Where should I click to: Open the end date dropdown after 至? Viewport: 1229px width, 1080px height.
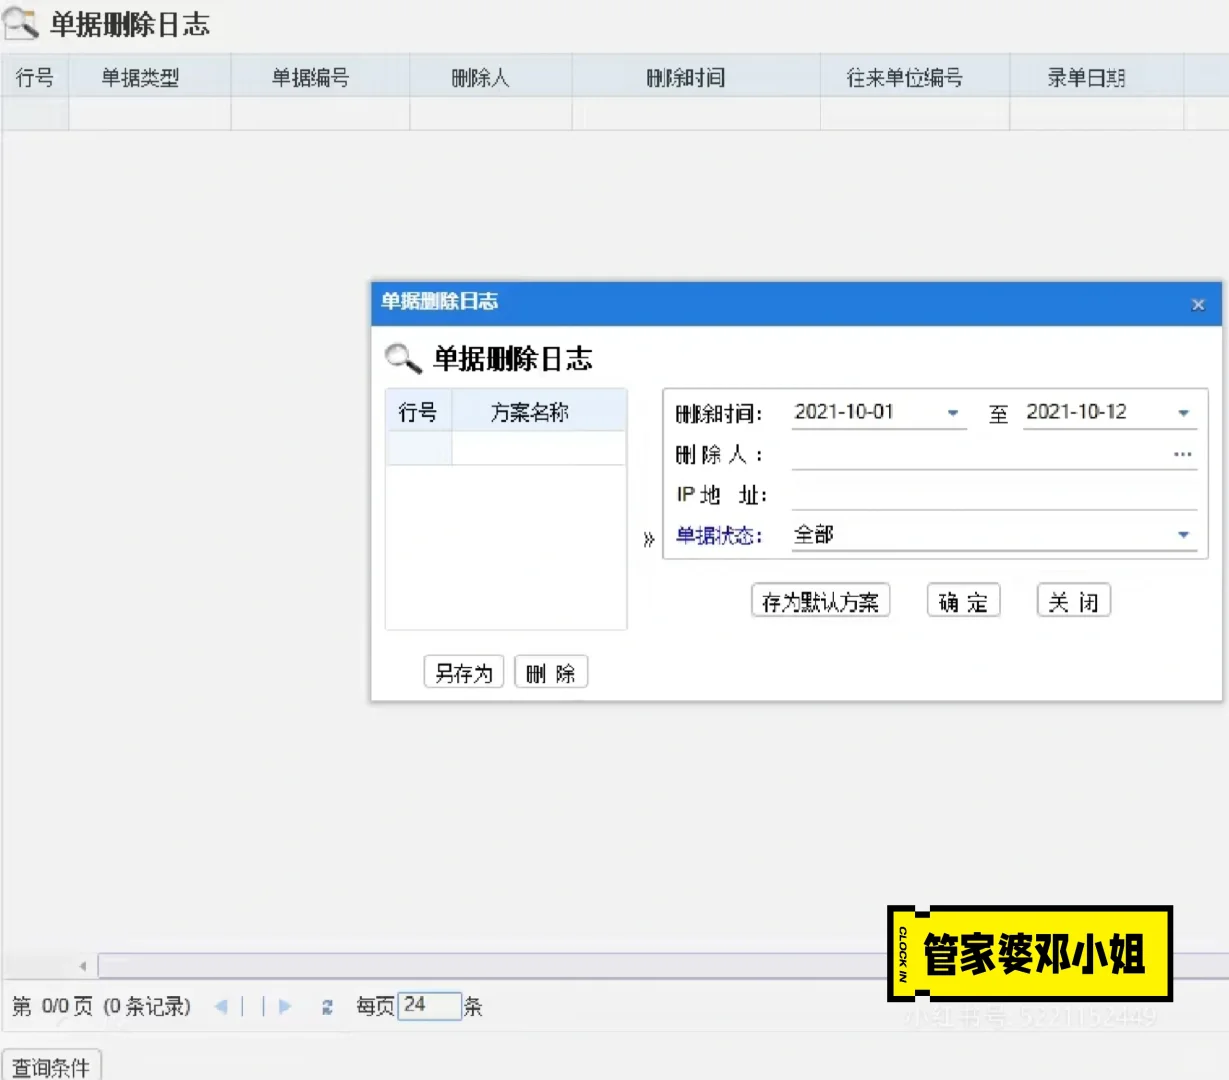pos(1183,412)
